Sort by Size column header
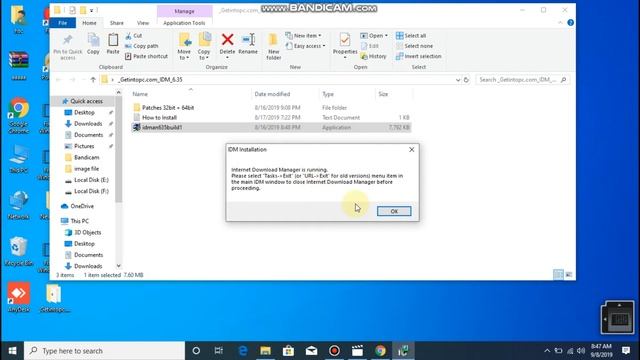 (x=383, y=94)
